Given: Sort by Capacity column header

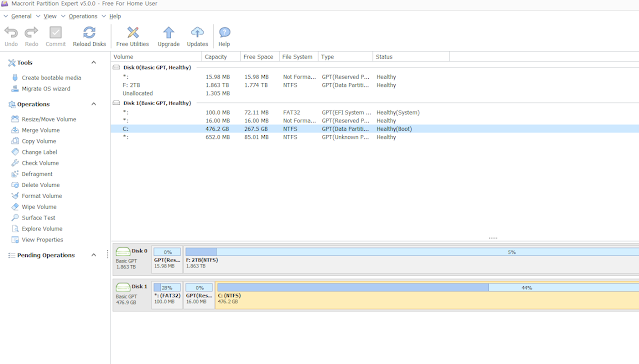Looking at the screenshot, I should (x=221, y=57).
